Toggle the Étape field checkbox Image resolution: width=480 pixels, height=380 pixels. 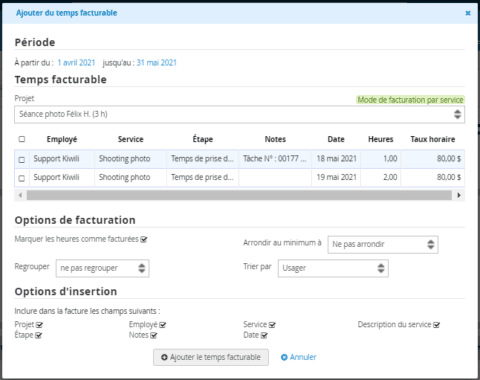[x=38, y=336]
